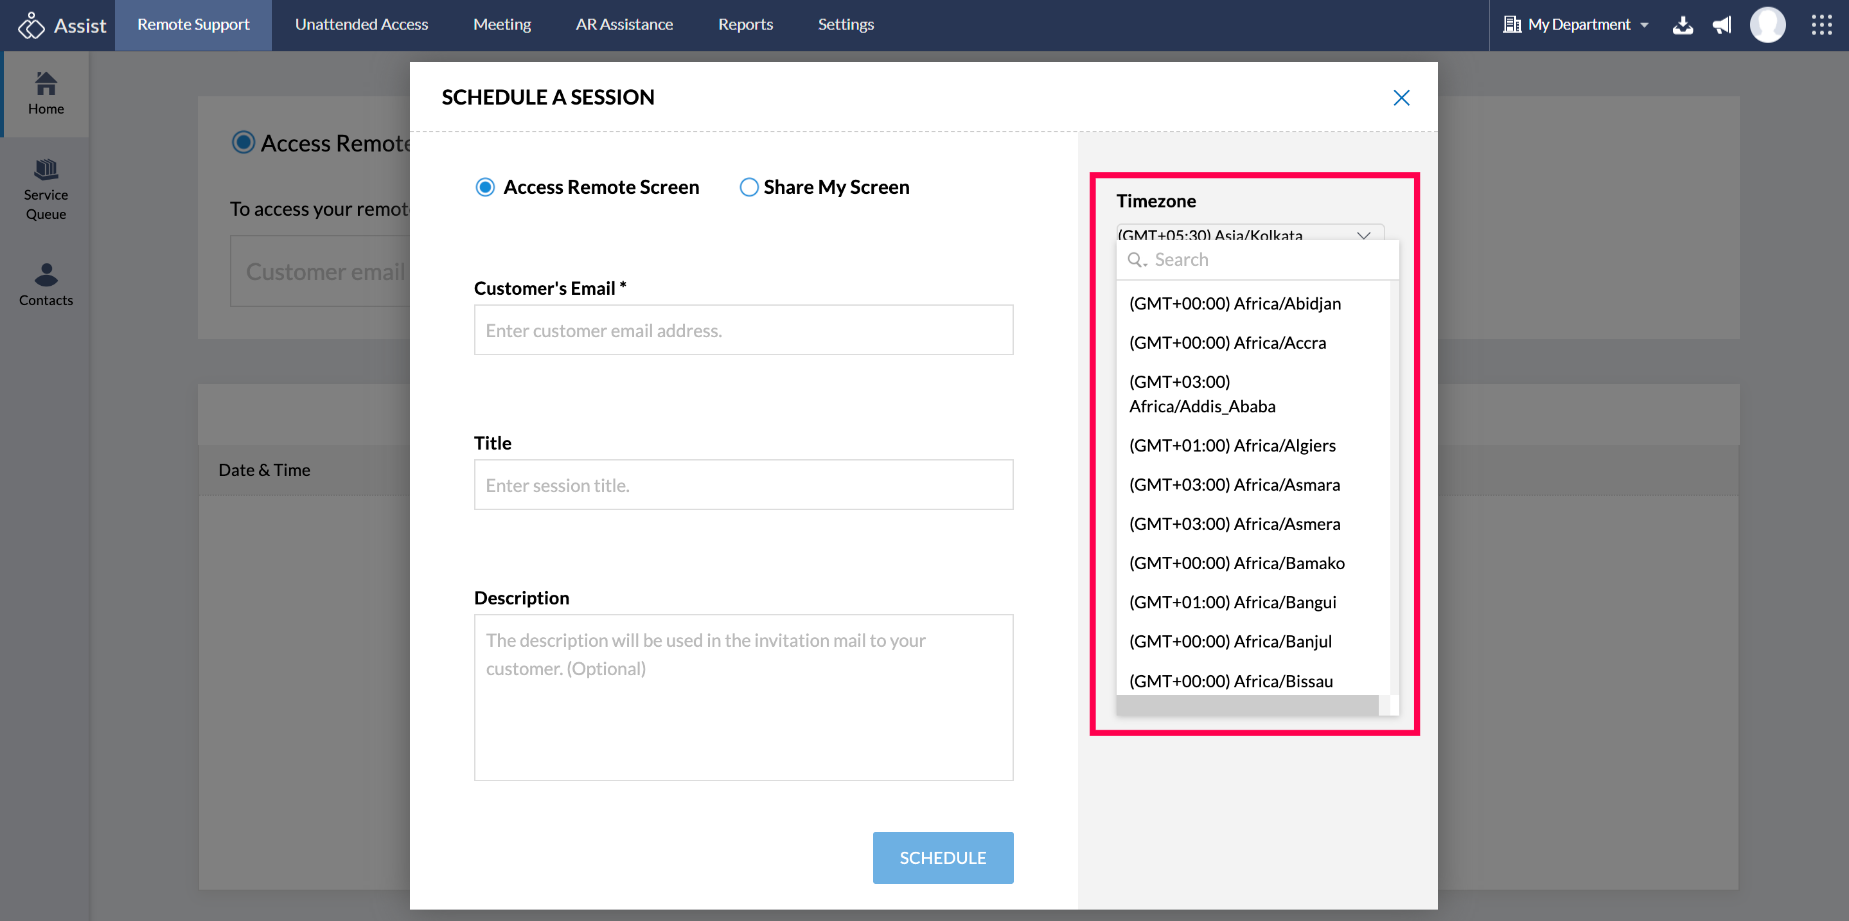Click the Assist logo icon
The width and height of the screenshot is (1849, 921).
[32, 25]
